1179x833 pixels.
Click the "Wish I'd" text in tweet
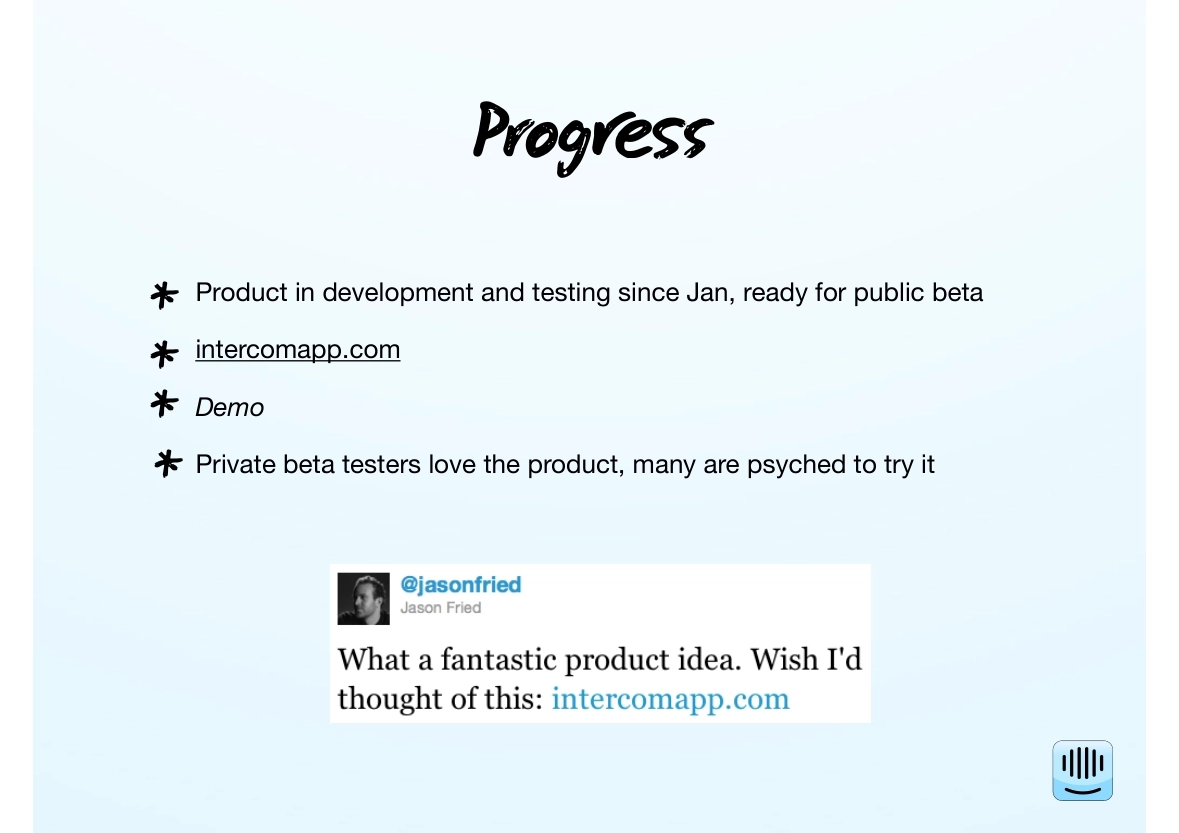pyautogui.click(x=806, y=660)
